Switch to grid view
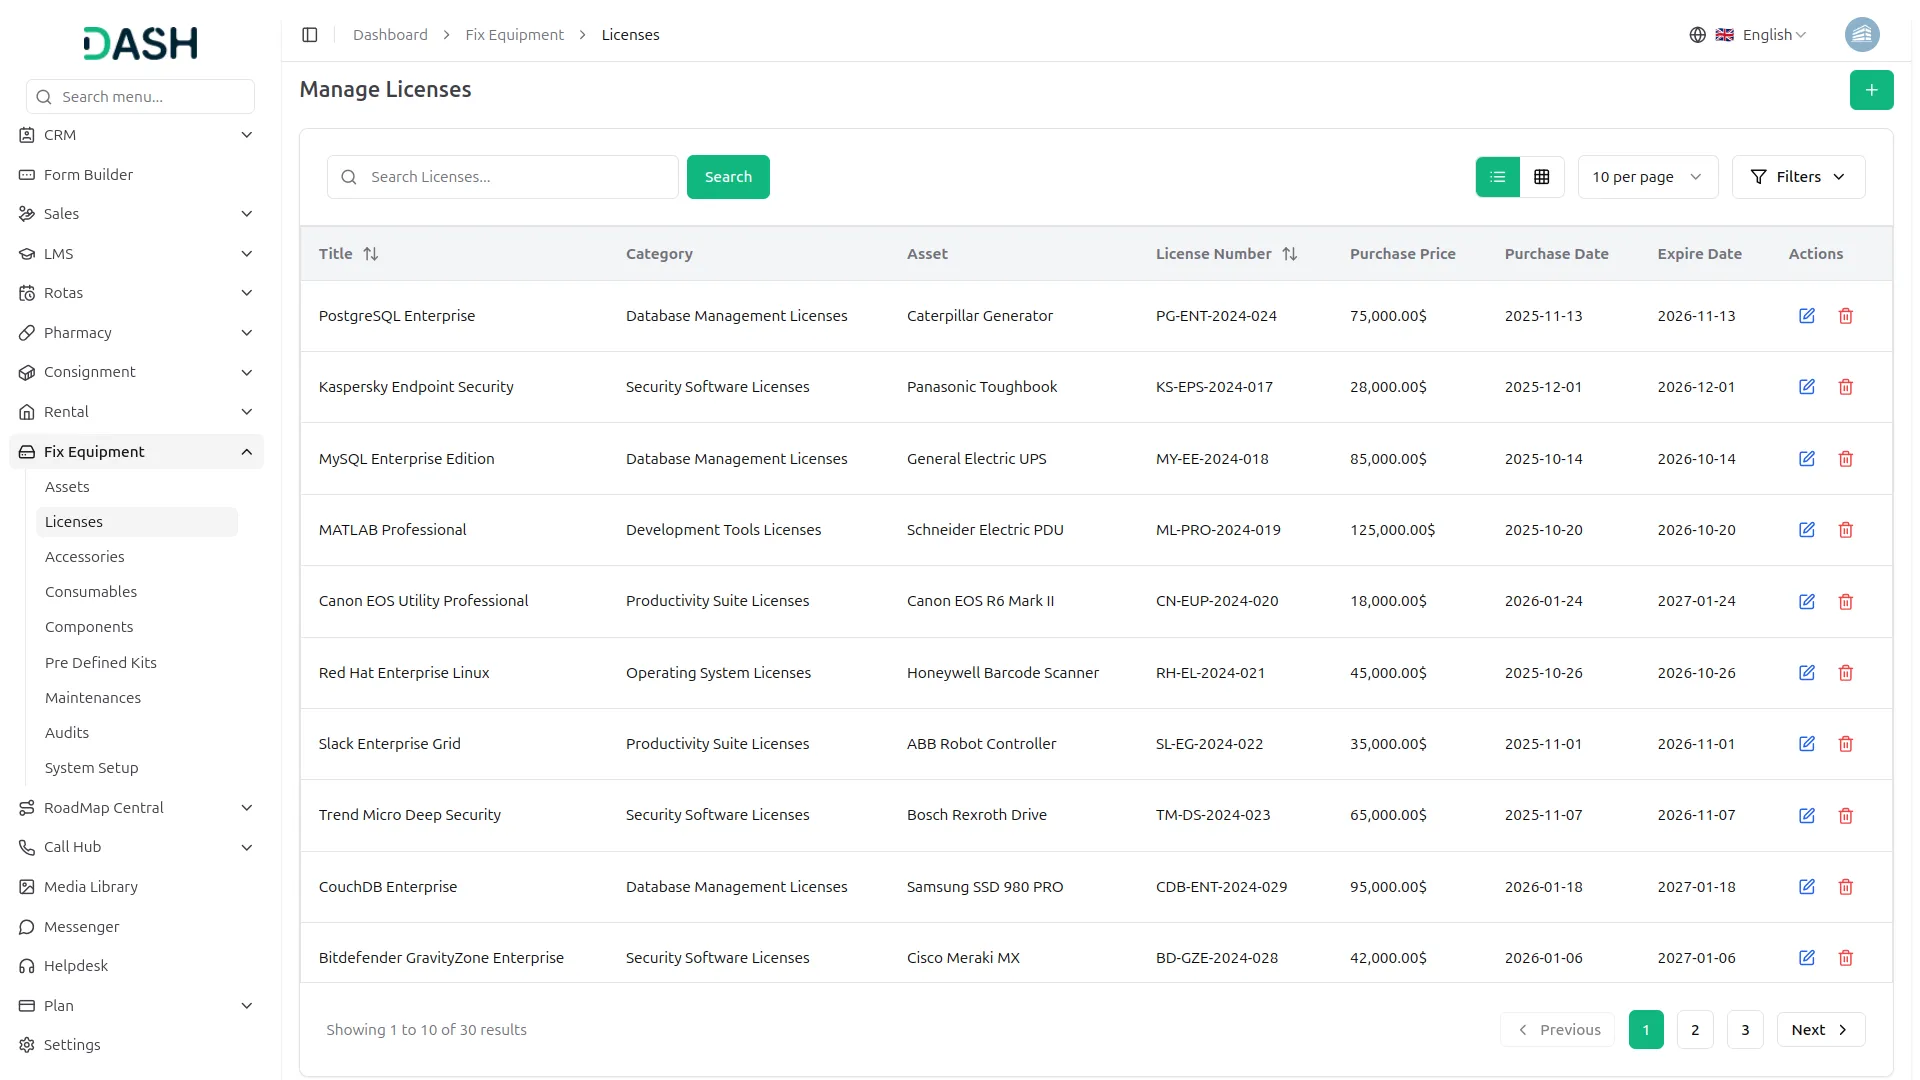Image resolution: width=1920 pixels, height=1080 pixels. [x=1541, y=177]
